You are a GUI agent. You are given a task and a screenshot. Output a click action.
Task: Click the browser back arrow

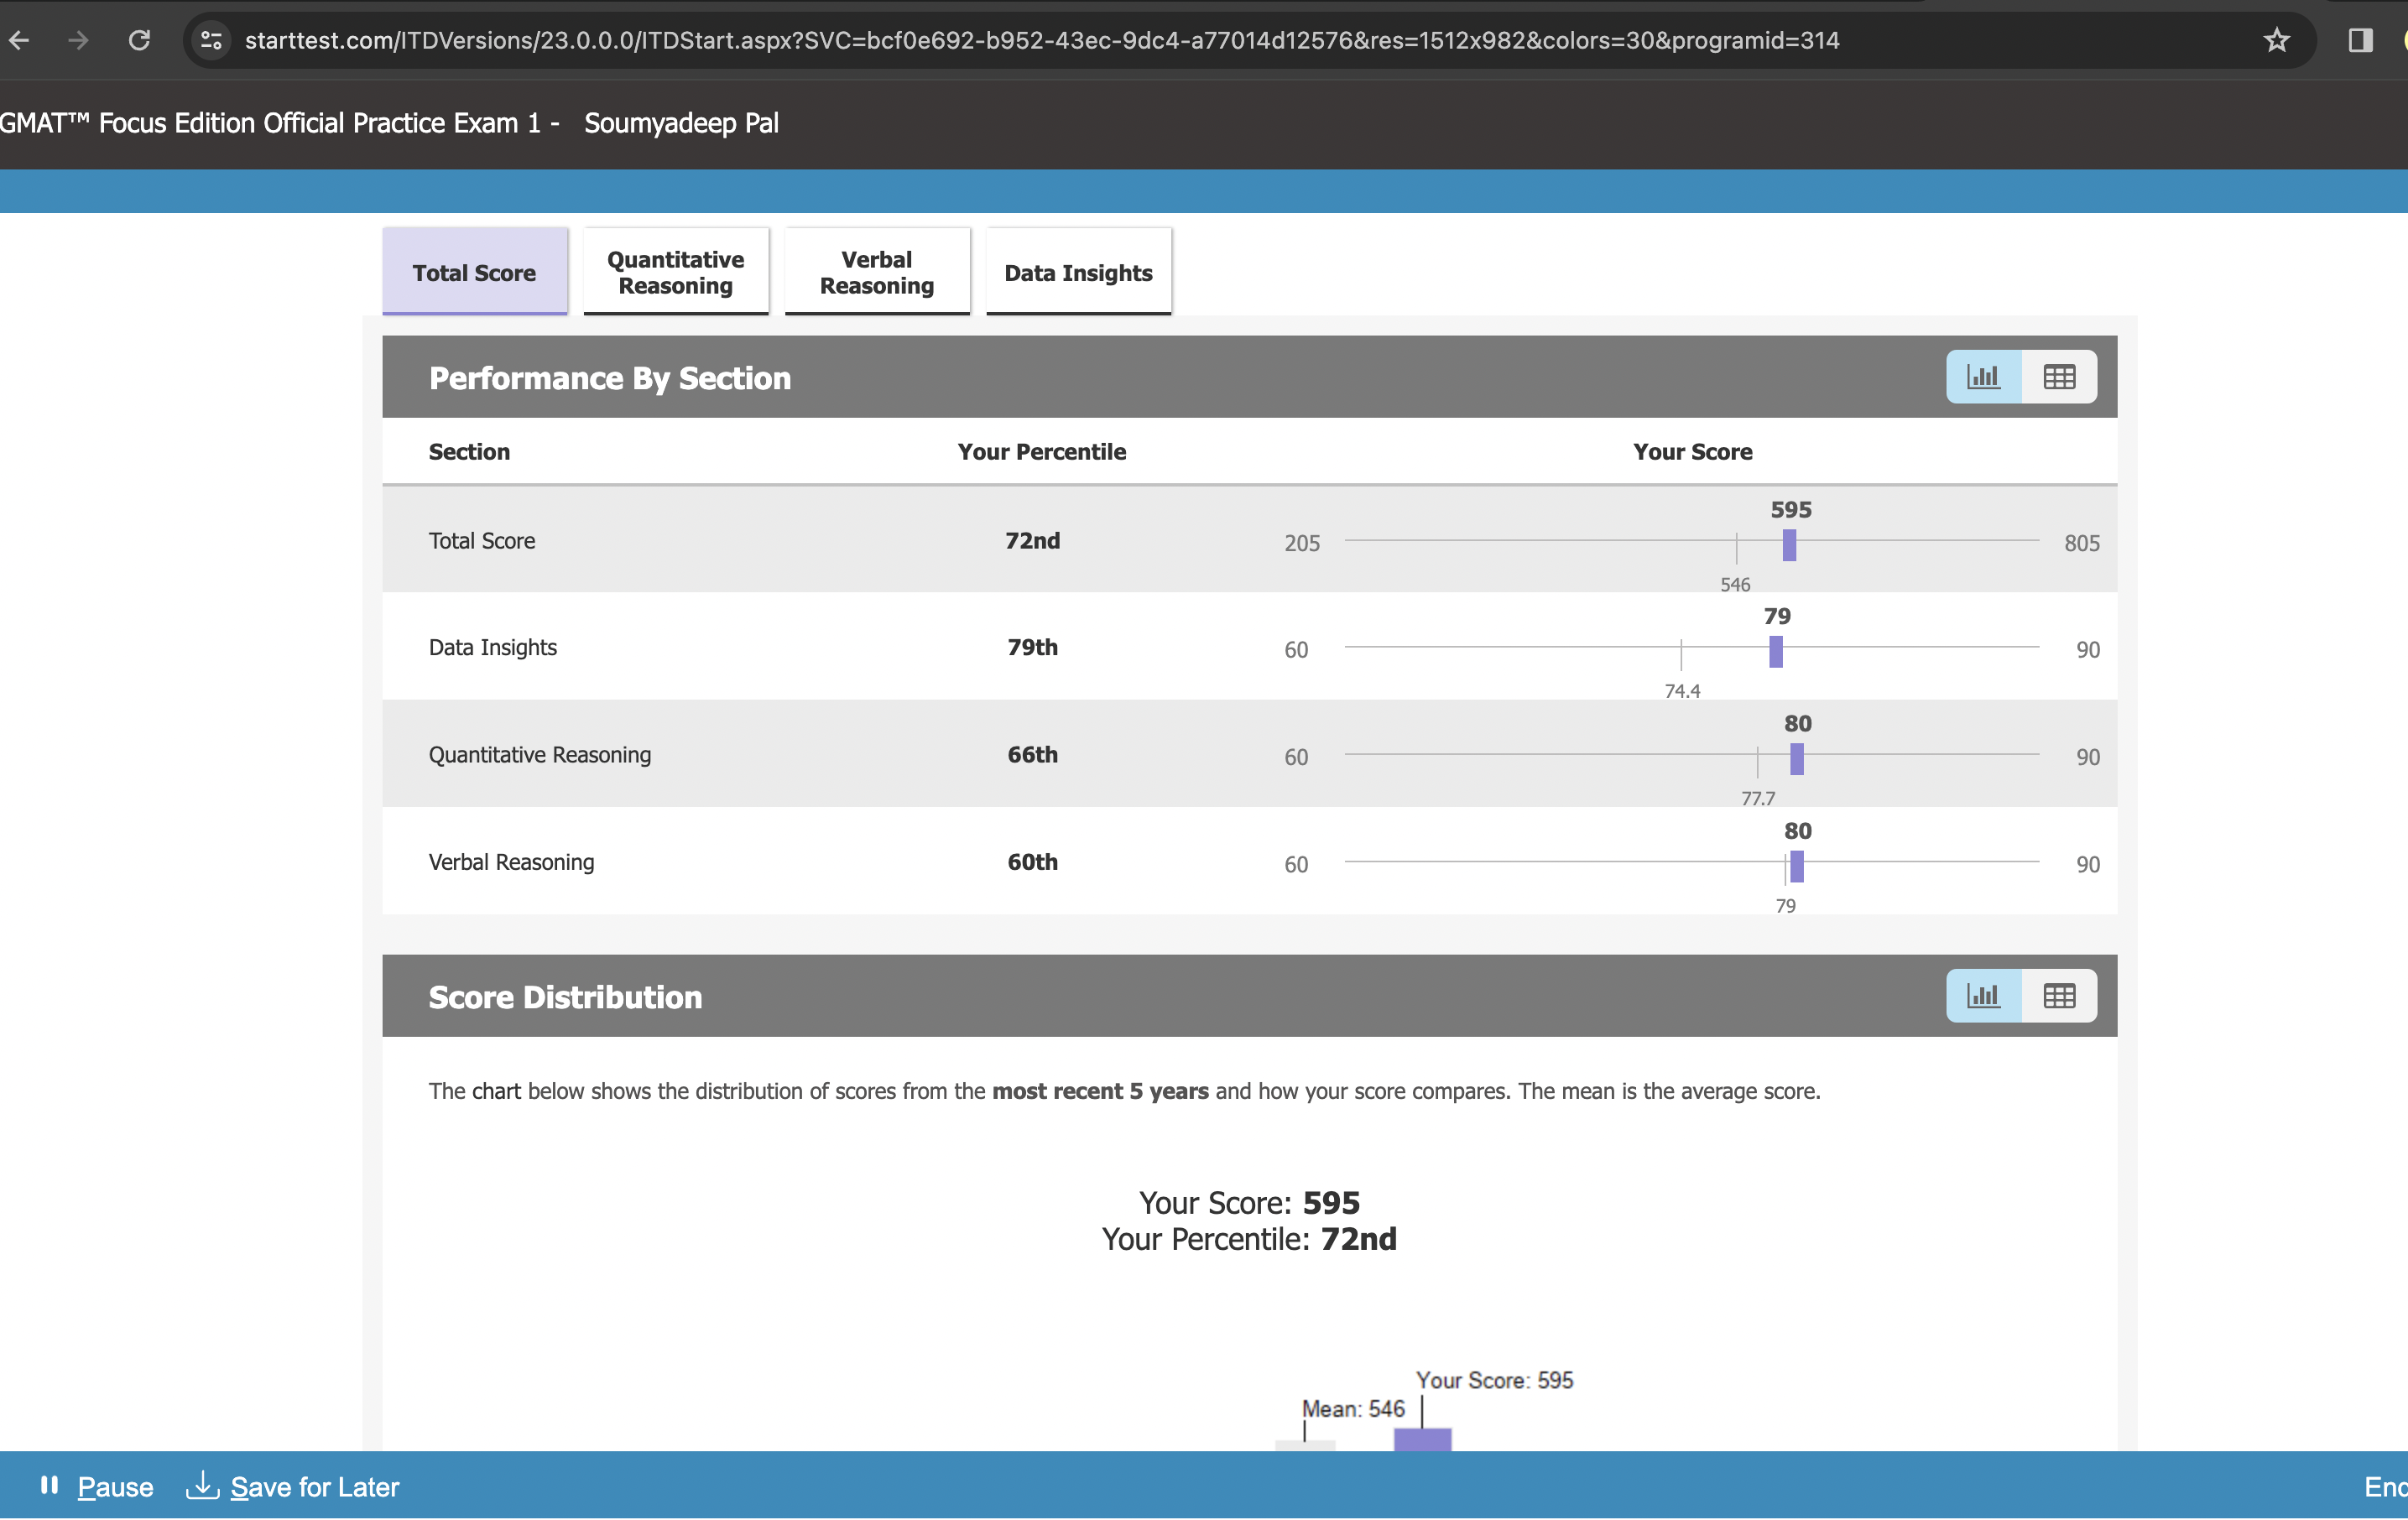click(19, 40)
